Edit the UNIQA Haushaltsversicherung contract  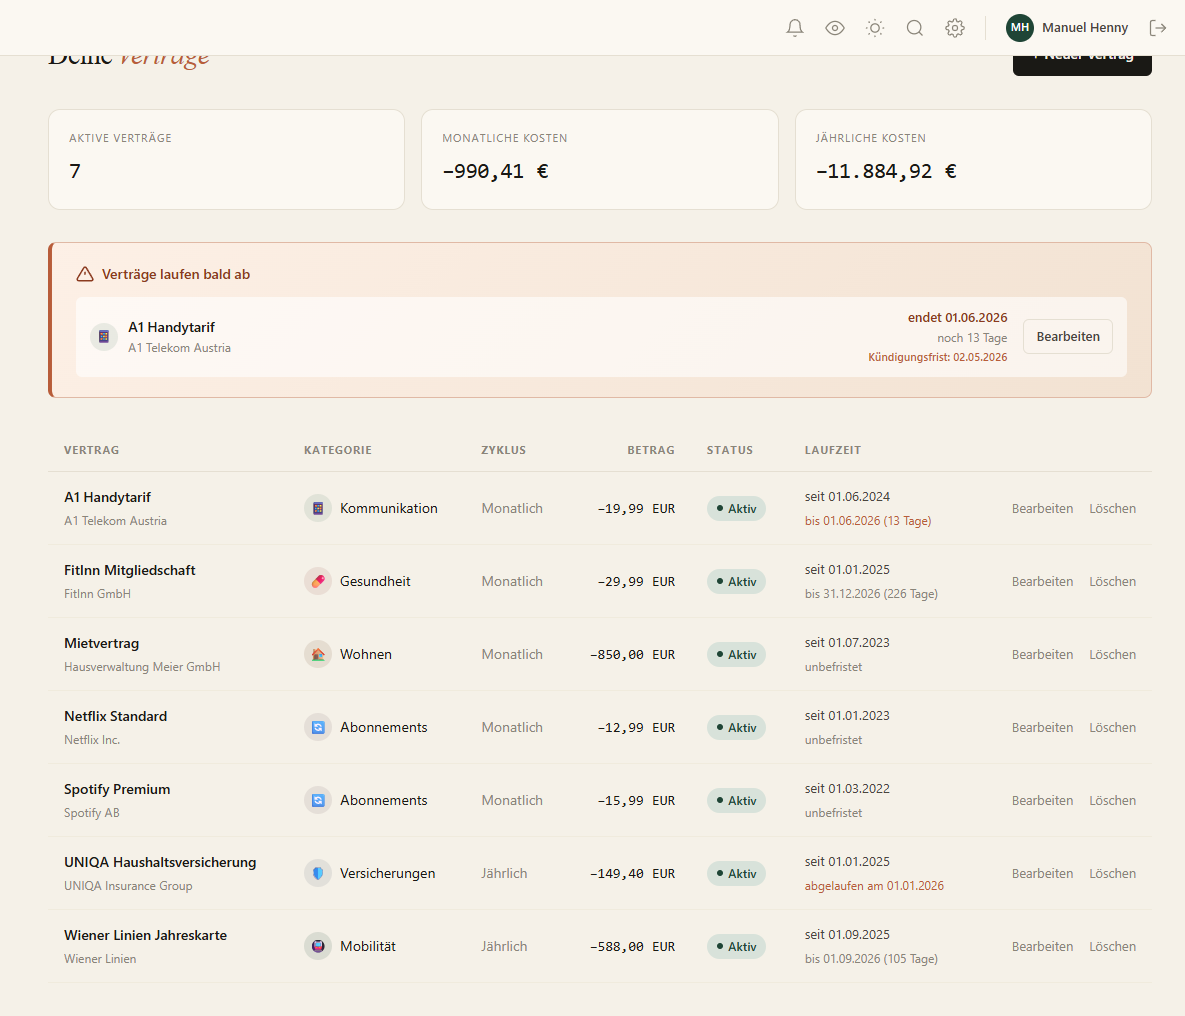click(x=1042, y=873)
